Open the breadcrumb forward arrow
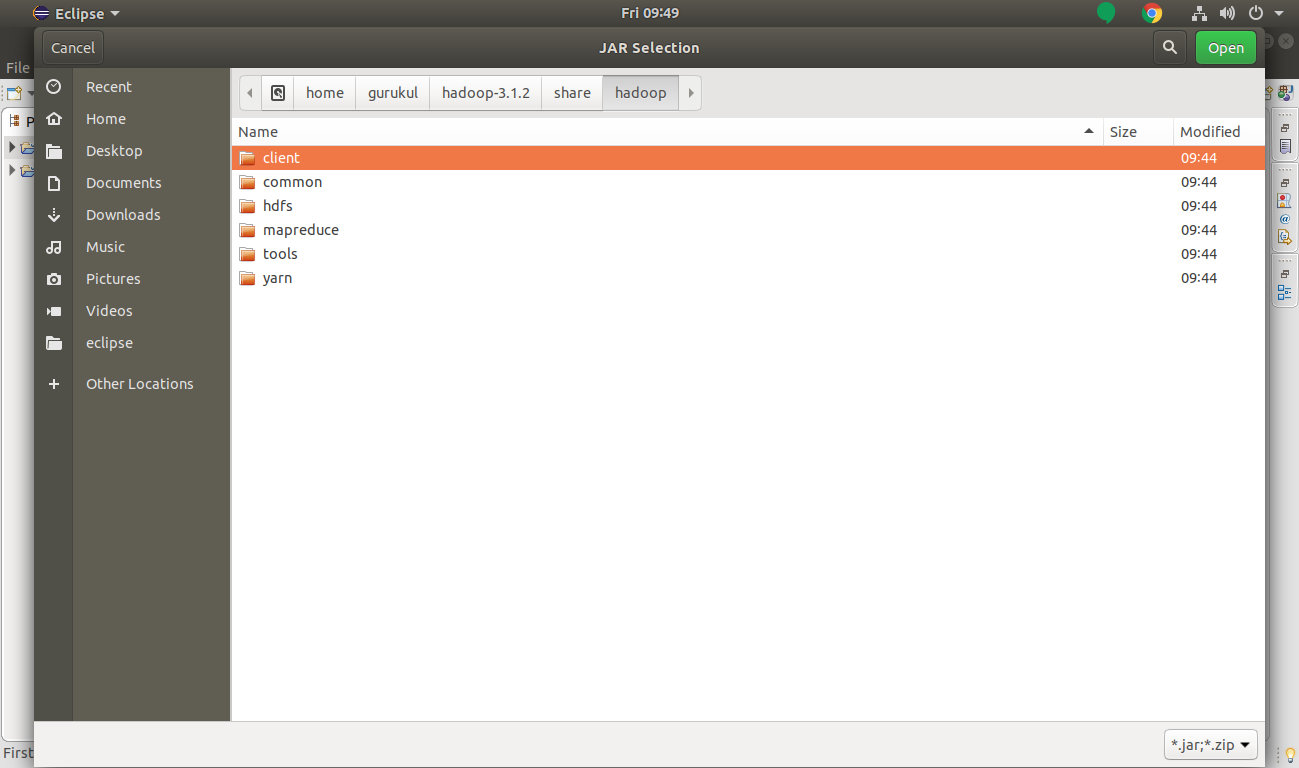This screenshot has height=768, width=1299. (689, 92)
